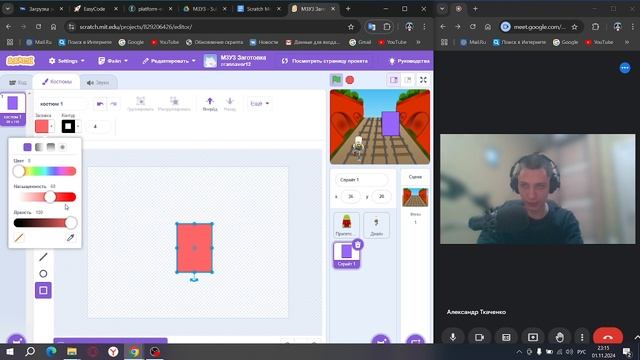
Task: Switch to the Sounds tab
Action: 98,82
